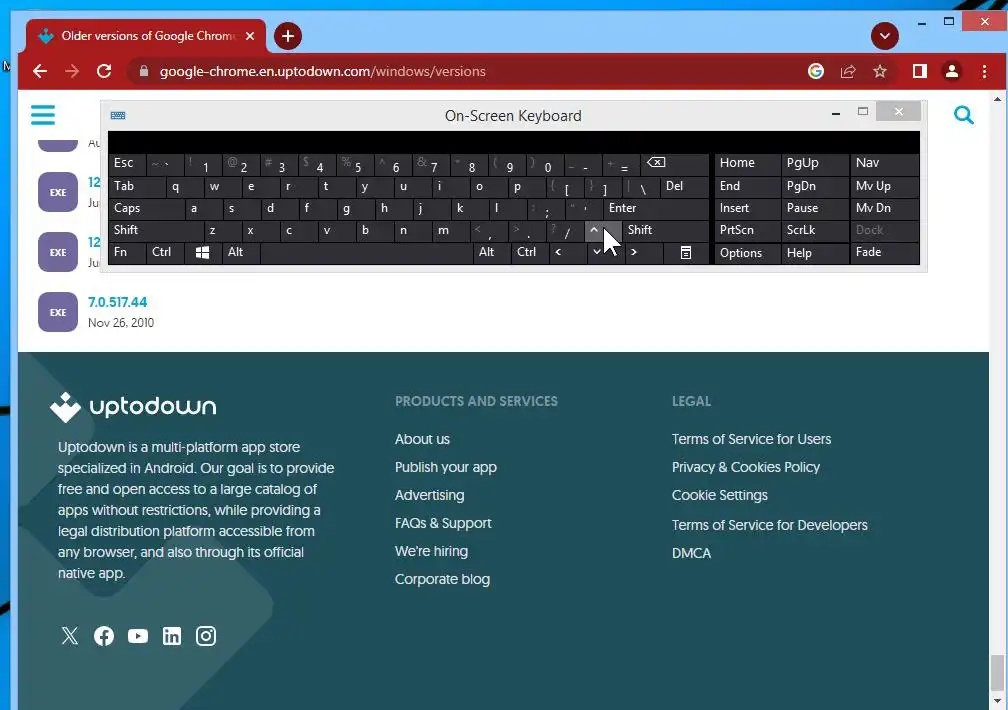Open the Chrome profile avatar
This screenshot has width=1008, height=710.
(x=952, y=71)
